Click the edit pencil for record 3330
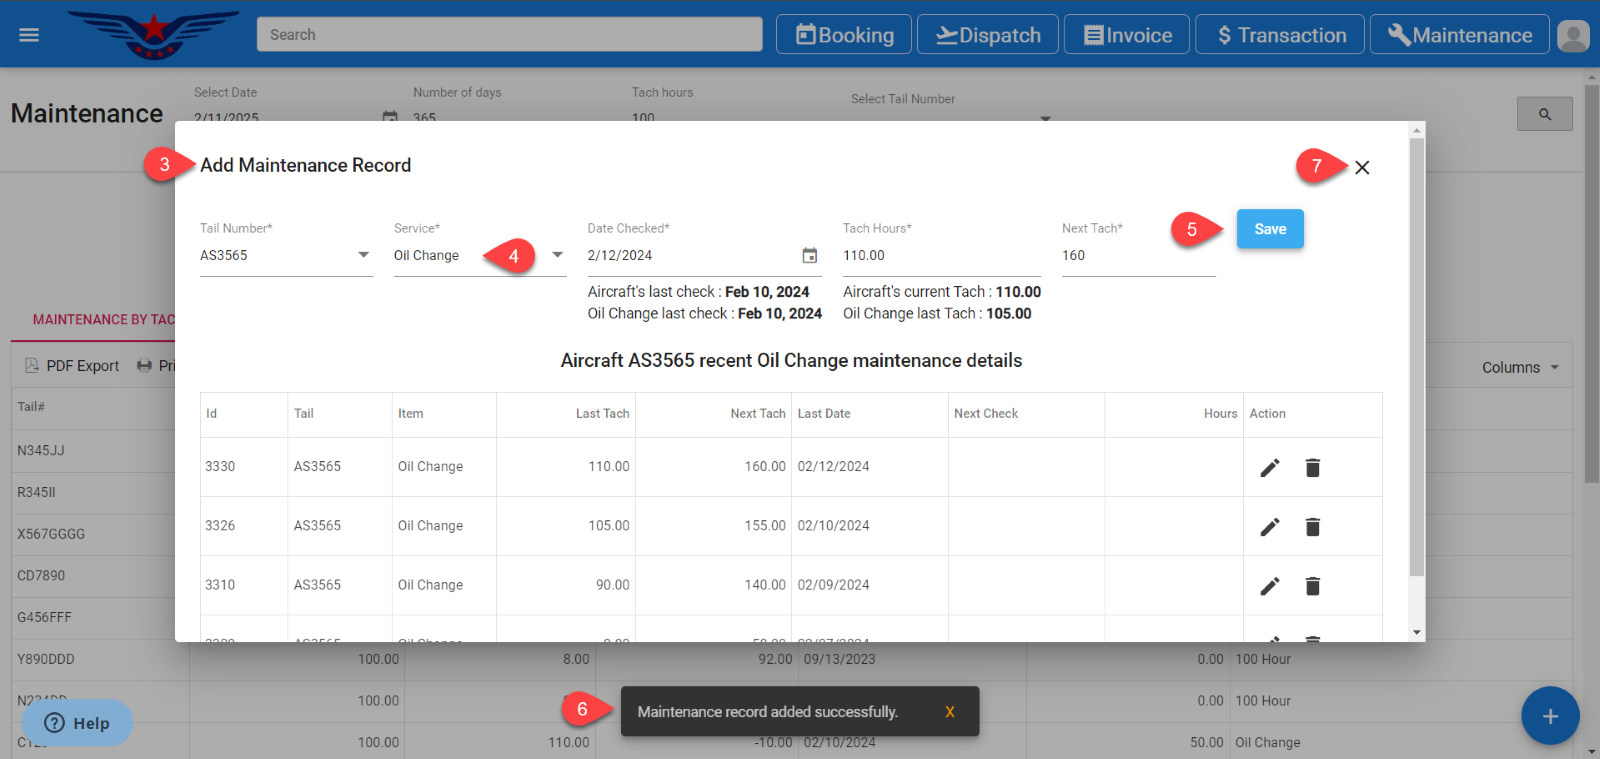 tap(1269, 468)
